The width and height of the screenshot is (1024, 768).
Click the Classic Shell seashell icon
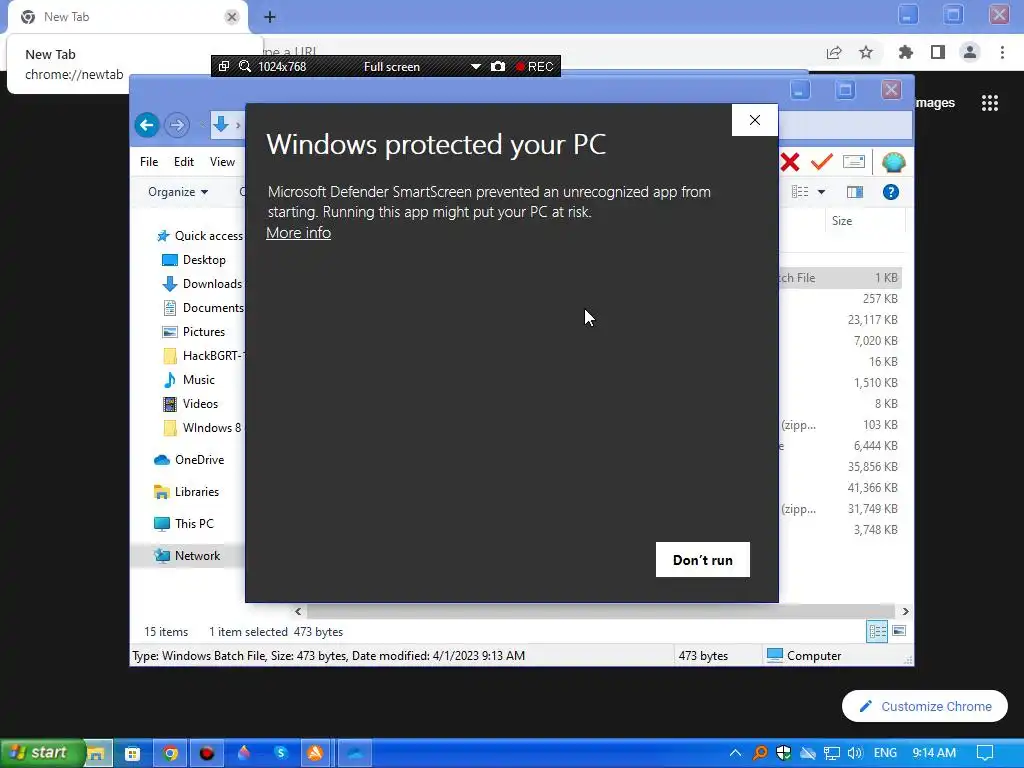(x=893, y=162)
